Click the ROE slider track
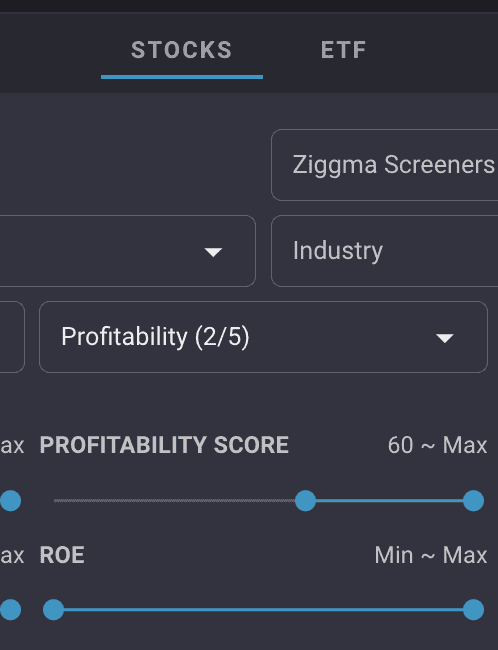This screenshot has width=498, height=650. click(x=263, y=609)
